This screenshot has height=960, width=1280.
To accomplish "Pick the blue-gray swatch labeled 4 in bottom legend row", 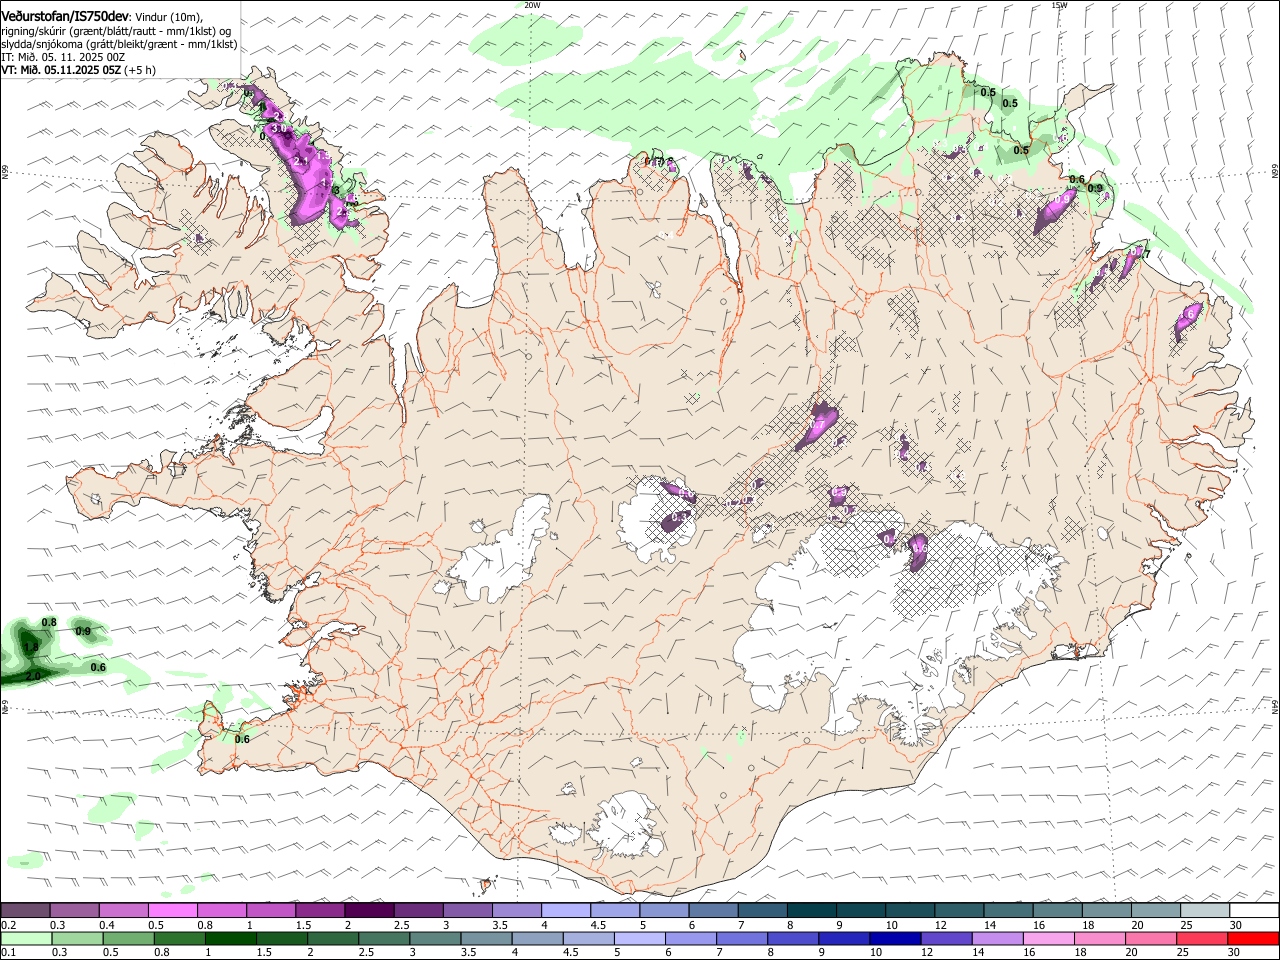I will point(537,939).
